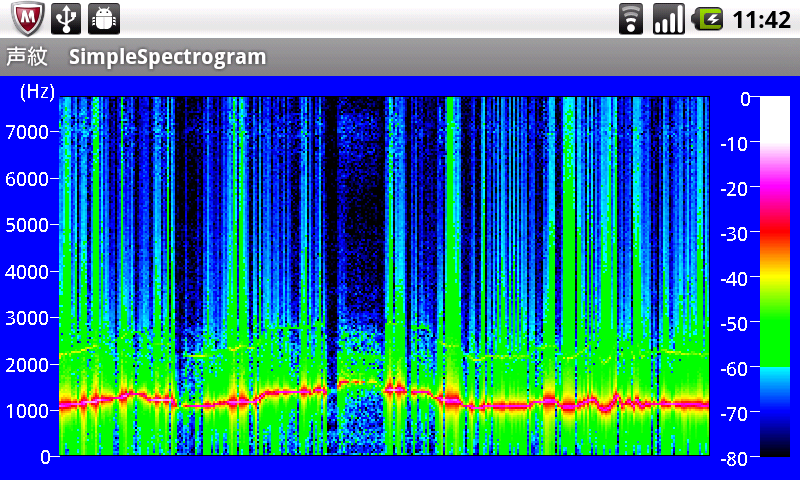Tap the -20 dB legend label

point(734,189)
